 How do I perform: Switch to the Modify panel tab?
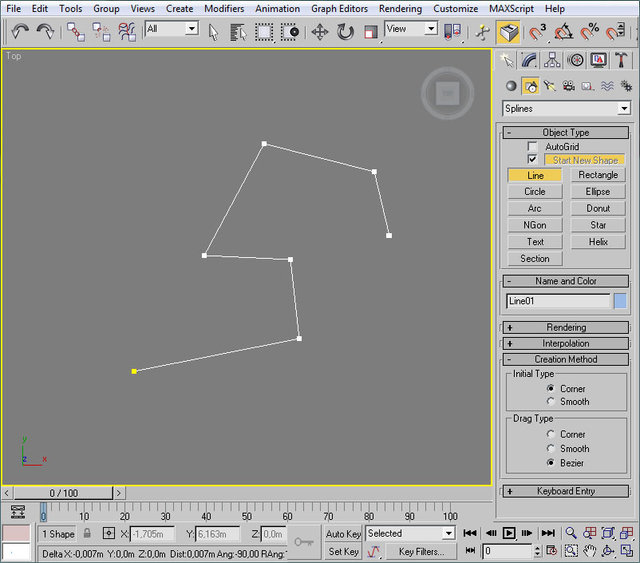528,60
